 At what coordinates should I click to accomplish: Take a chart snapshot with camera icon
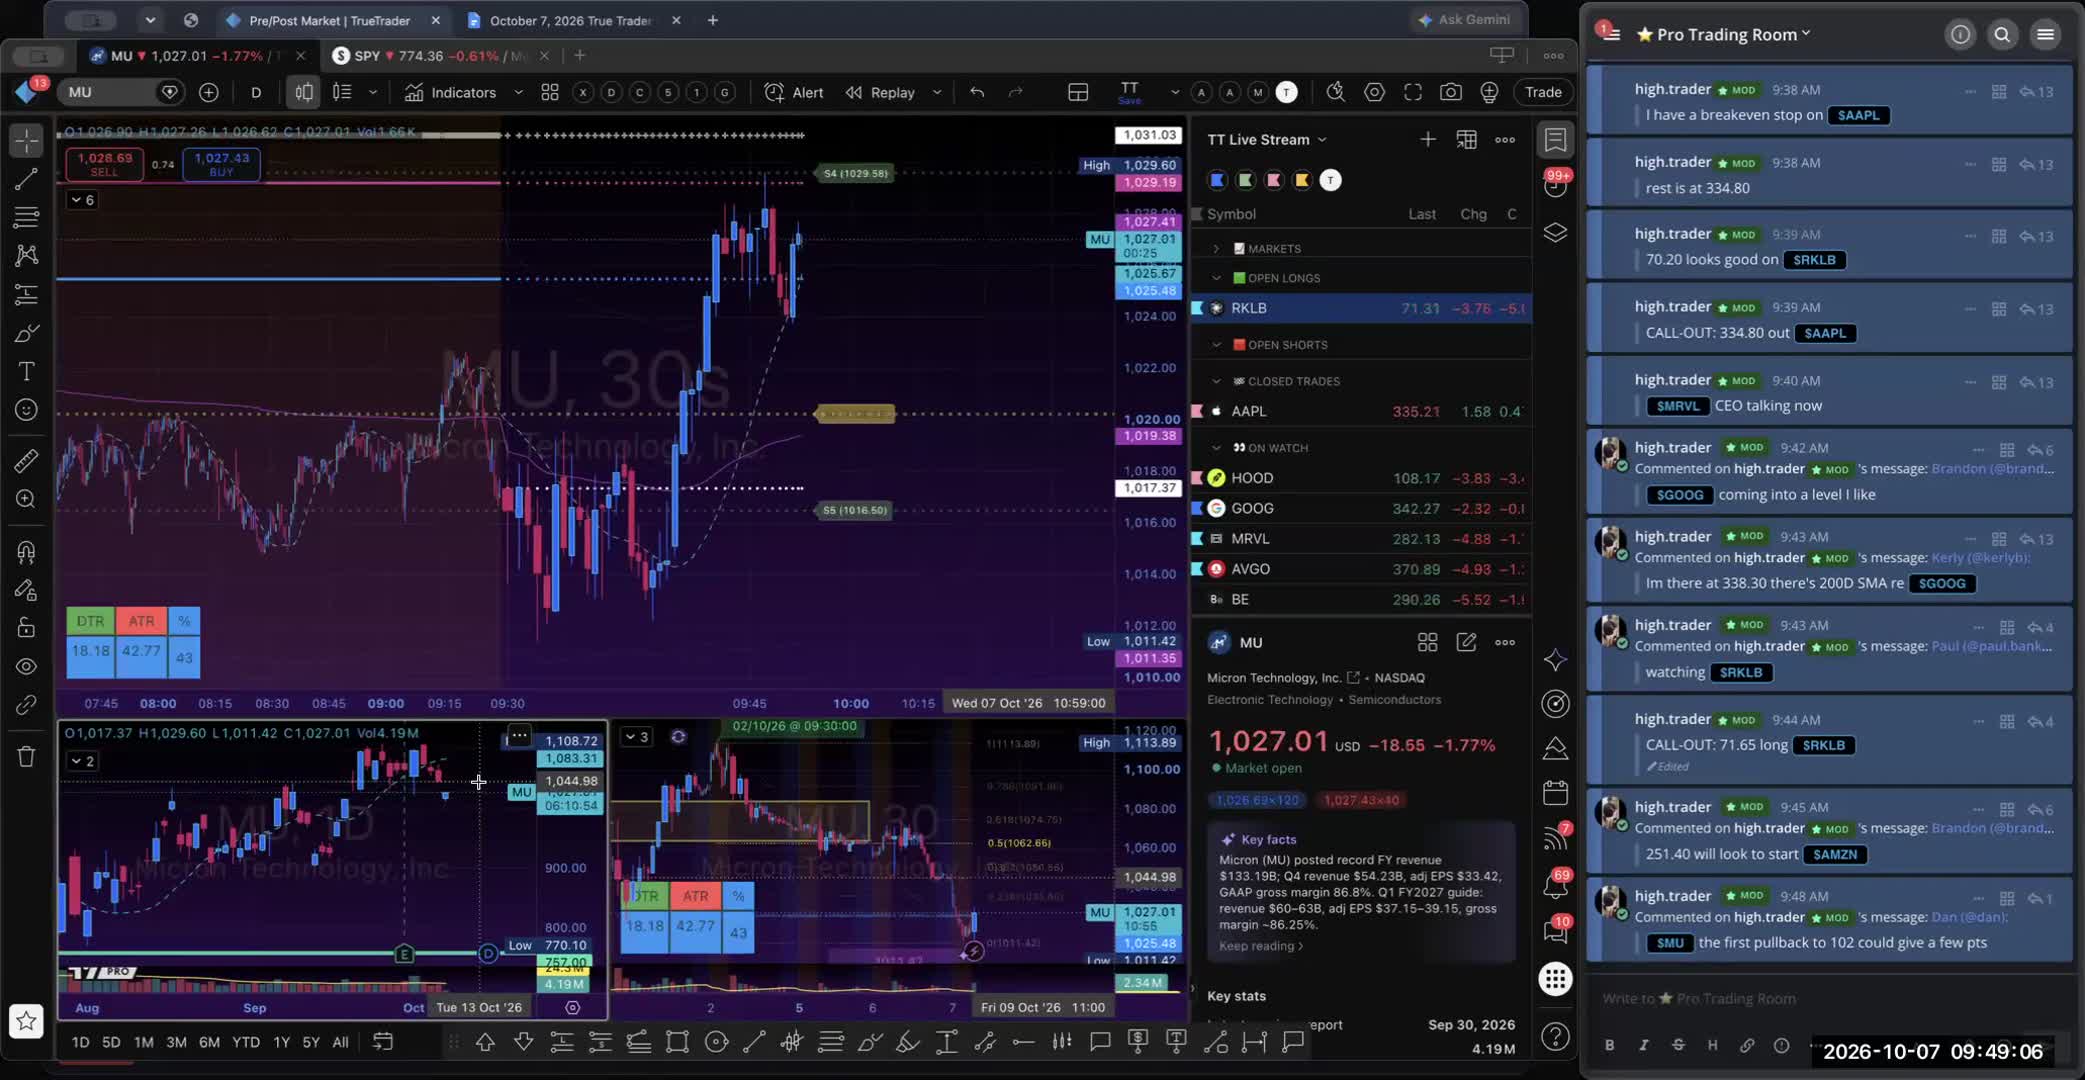point(1450,92)
